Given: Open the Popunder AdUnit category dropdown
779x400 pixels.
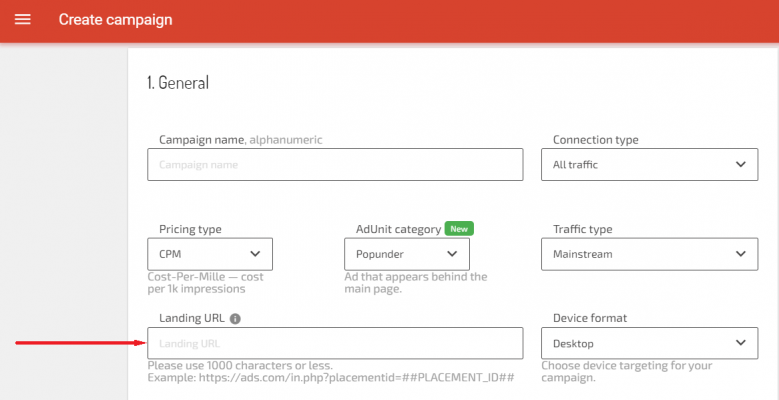Looking at the screenshot, I should tap(407, 254).
